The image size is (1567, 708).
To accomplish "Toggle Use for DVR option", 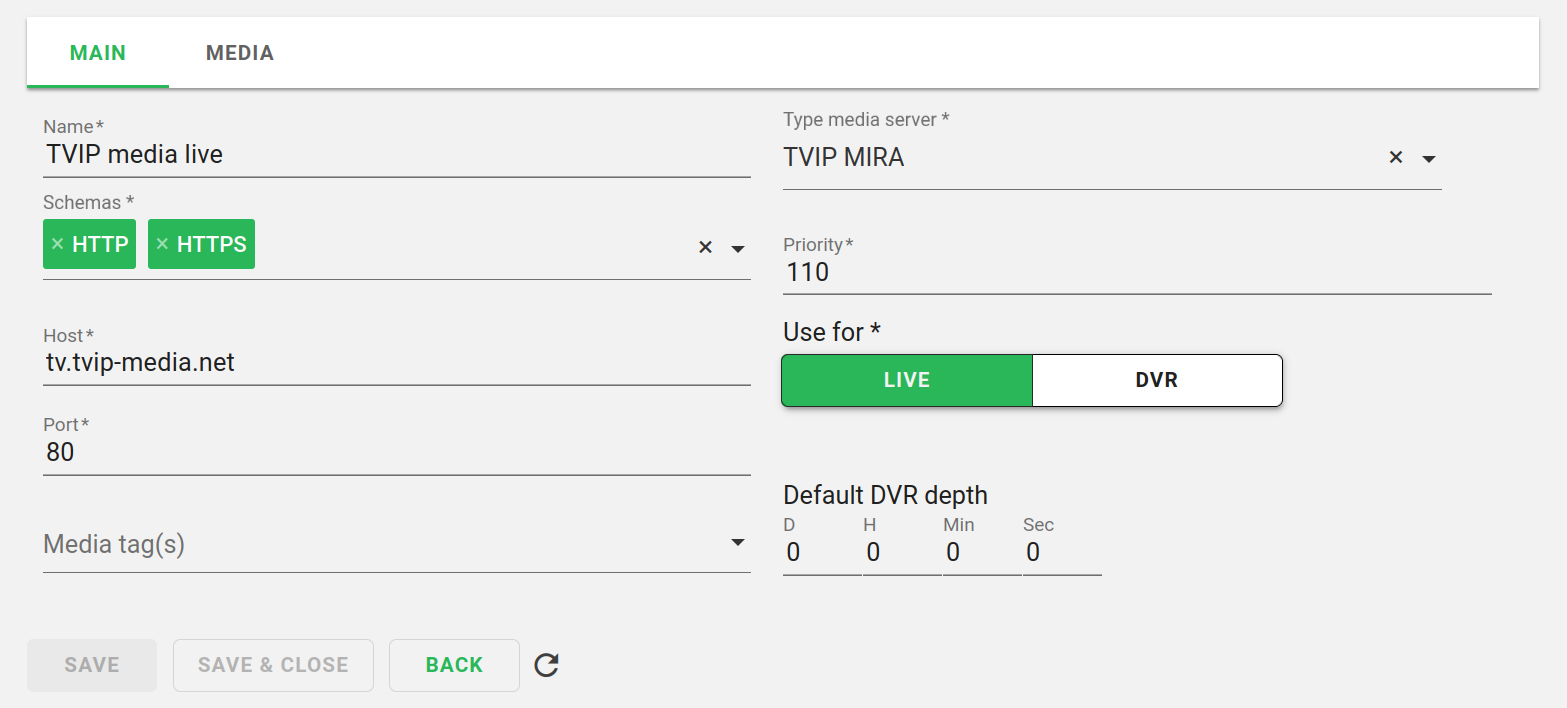I will (x=1156, y=380).
